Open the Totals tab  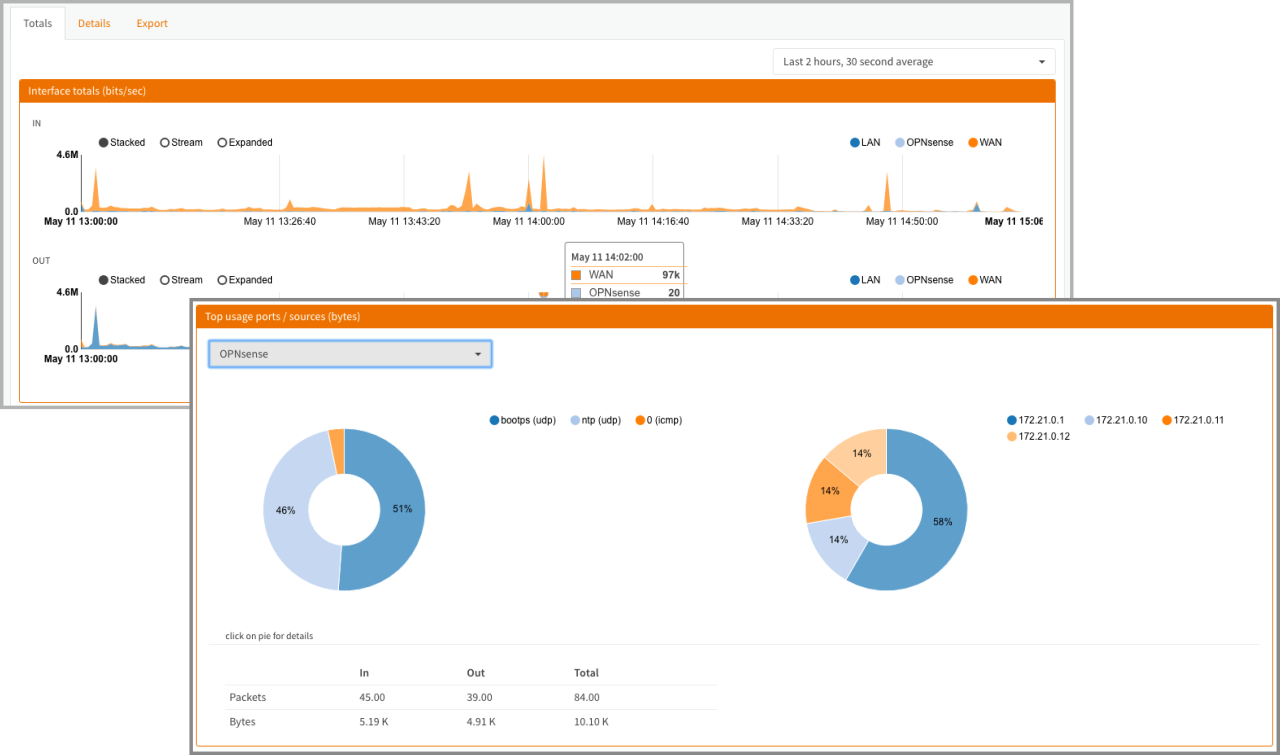37,23
